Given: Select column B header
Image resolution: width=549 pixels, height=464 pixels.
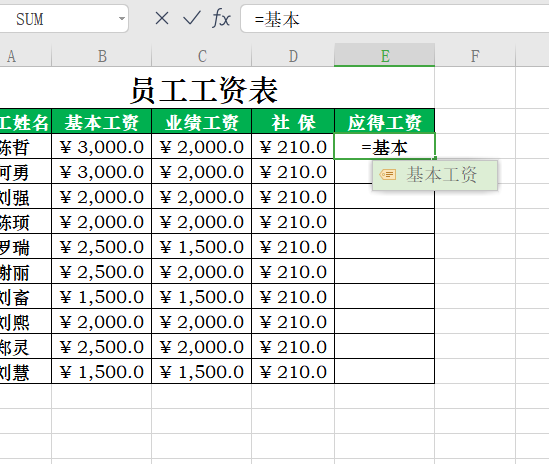Looking at the screenshot, I should click(x=102, y=56).
